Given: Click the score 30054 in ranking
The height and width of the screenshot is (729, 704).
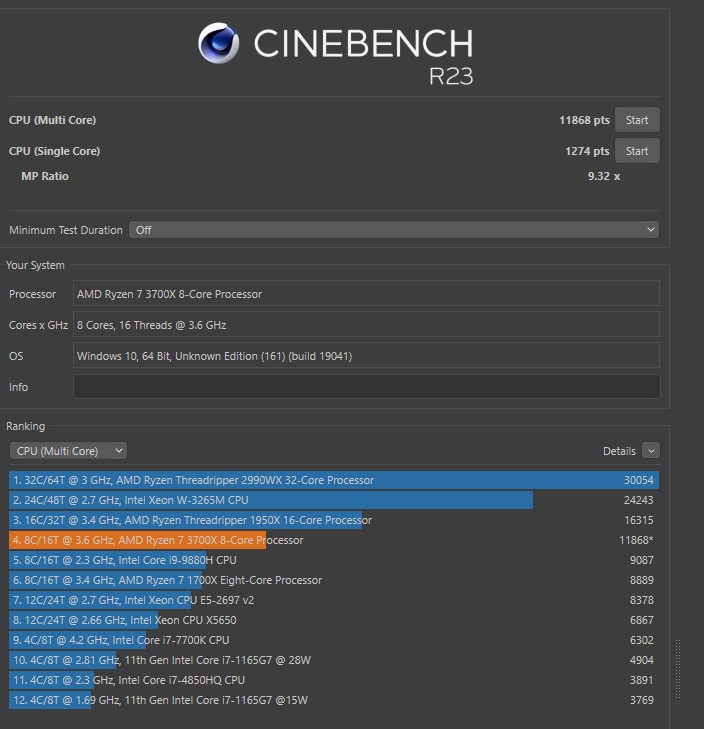Looking at the screenshot, I should point(638,480).
